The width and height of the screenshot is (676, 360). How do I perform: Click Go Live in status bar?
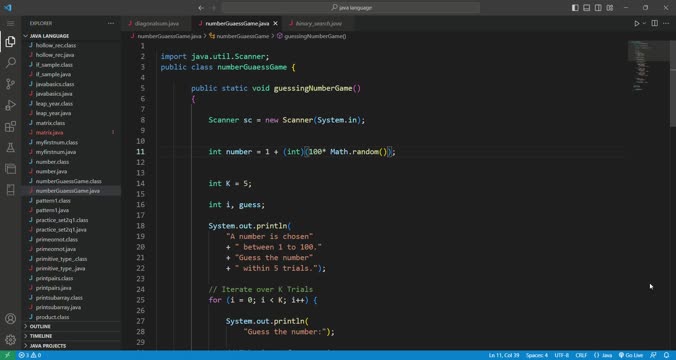(631, 355)
